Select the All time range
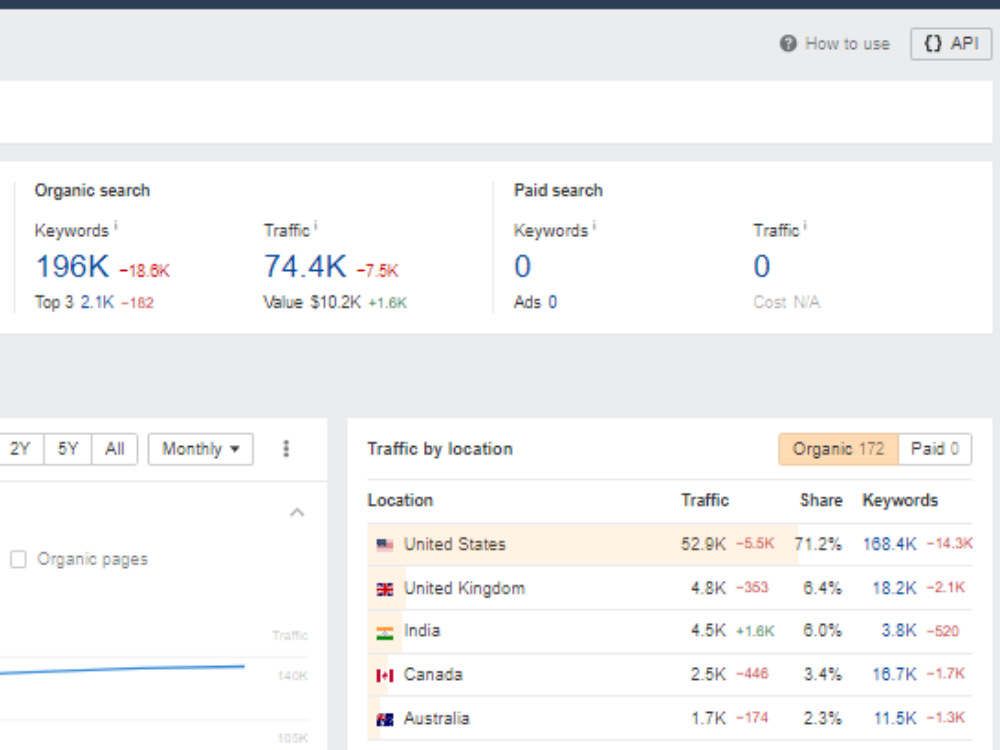 115,449
